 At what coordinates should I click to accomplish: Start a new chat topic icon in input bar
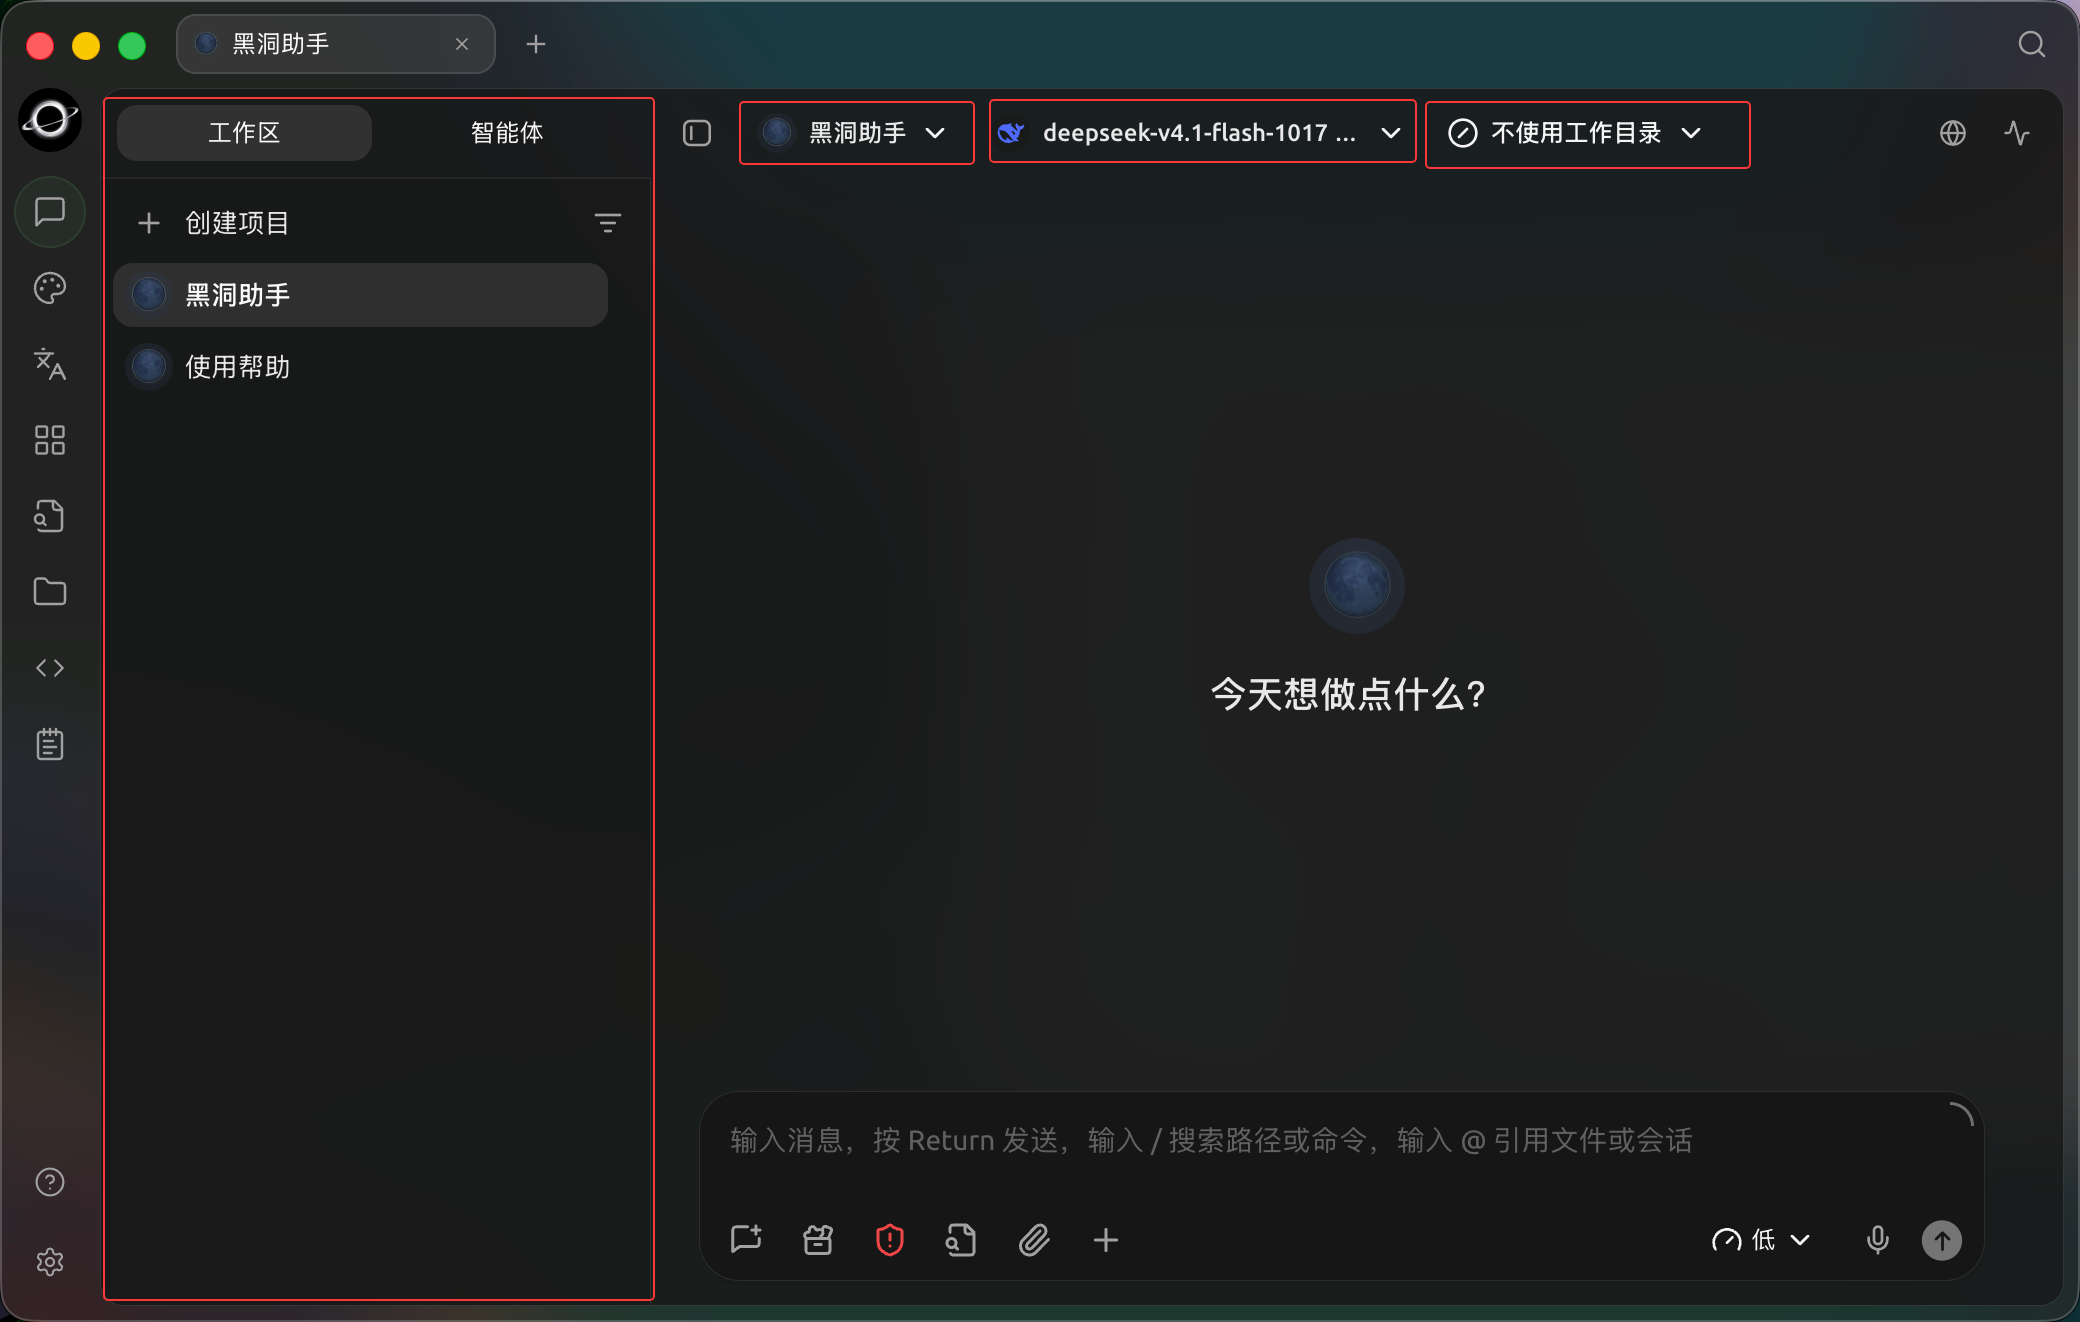click(x=746, y=1240)
